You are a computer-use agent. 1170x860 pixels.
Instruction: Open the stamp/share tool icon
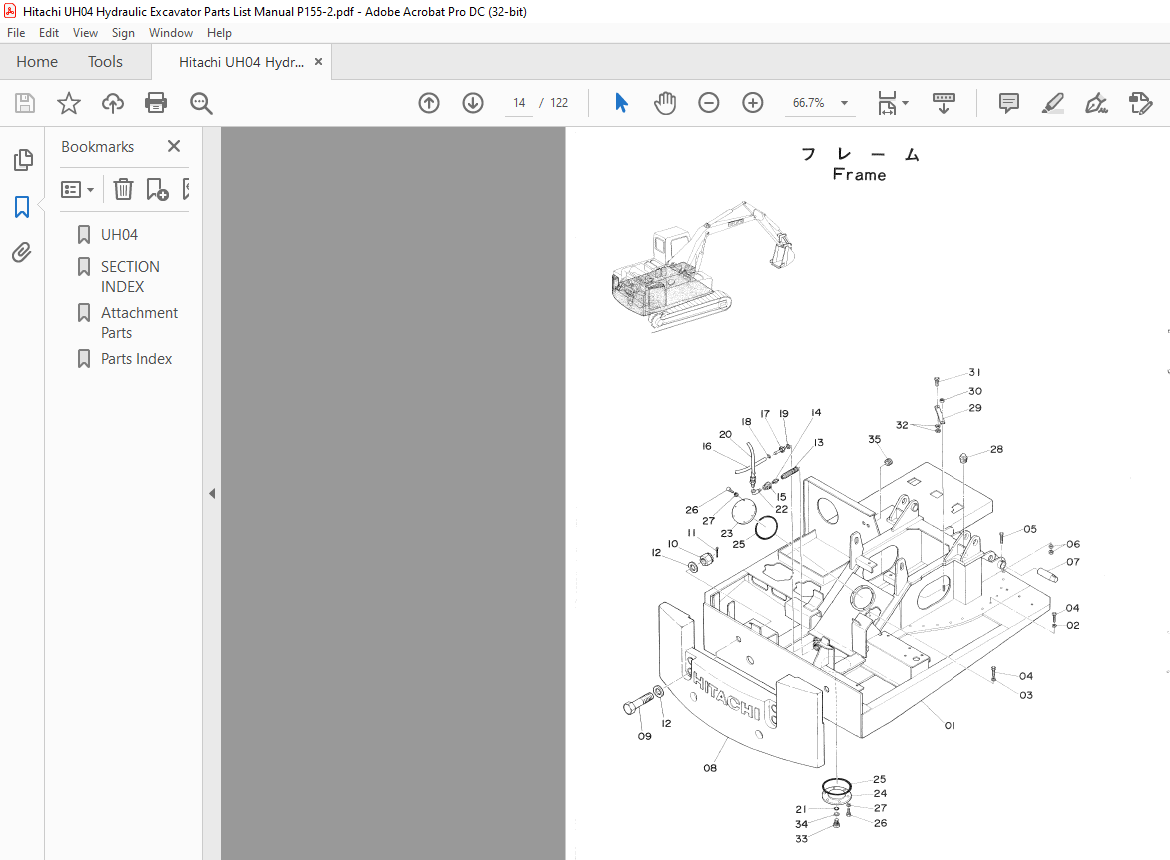point(1141,103)
